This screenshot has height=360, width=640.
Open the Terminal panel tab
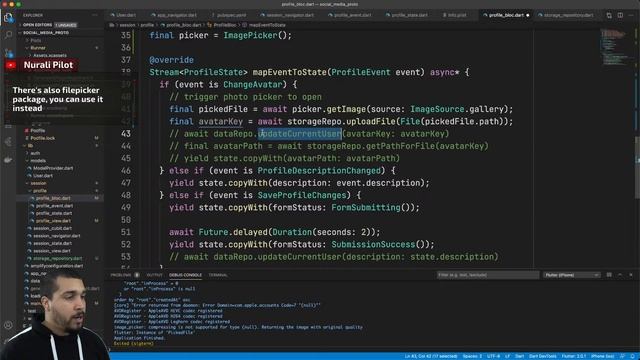pyautogui.click(x=218, y=275)
